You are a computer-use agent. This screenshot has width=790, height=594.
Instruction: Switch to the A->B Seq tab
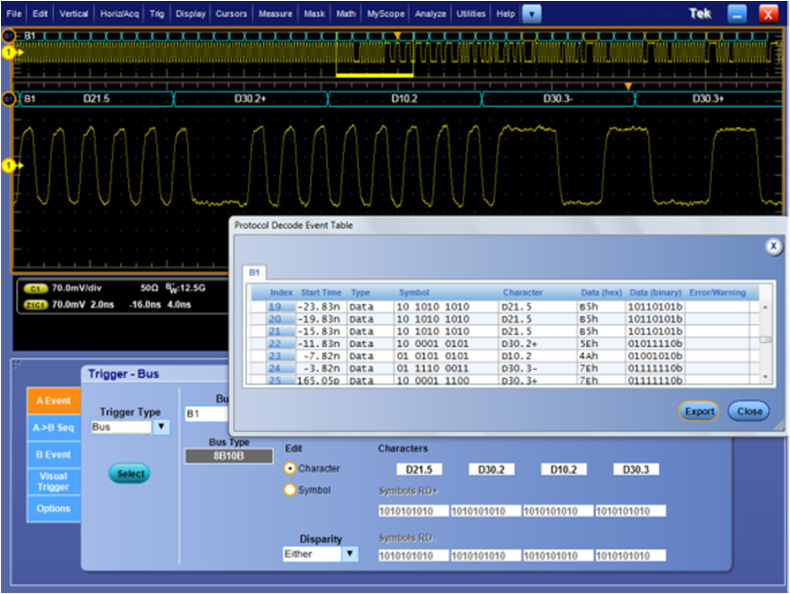(53, 427)
